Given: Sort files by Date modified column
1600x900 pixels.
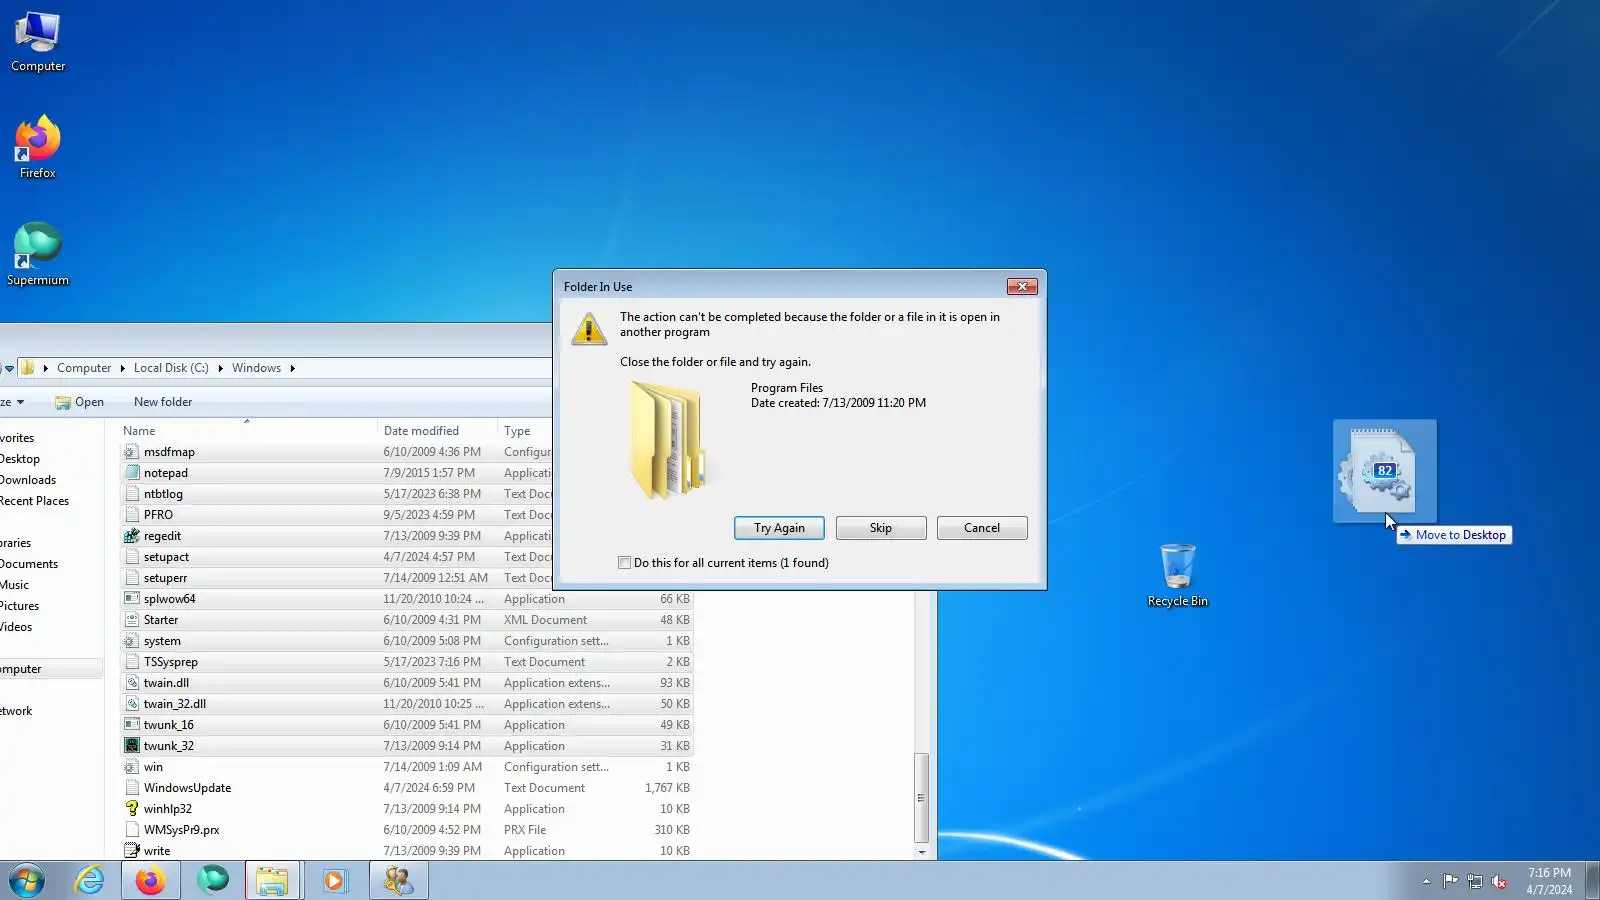Looking at the screenshot, I should (x=437, y=431).
